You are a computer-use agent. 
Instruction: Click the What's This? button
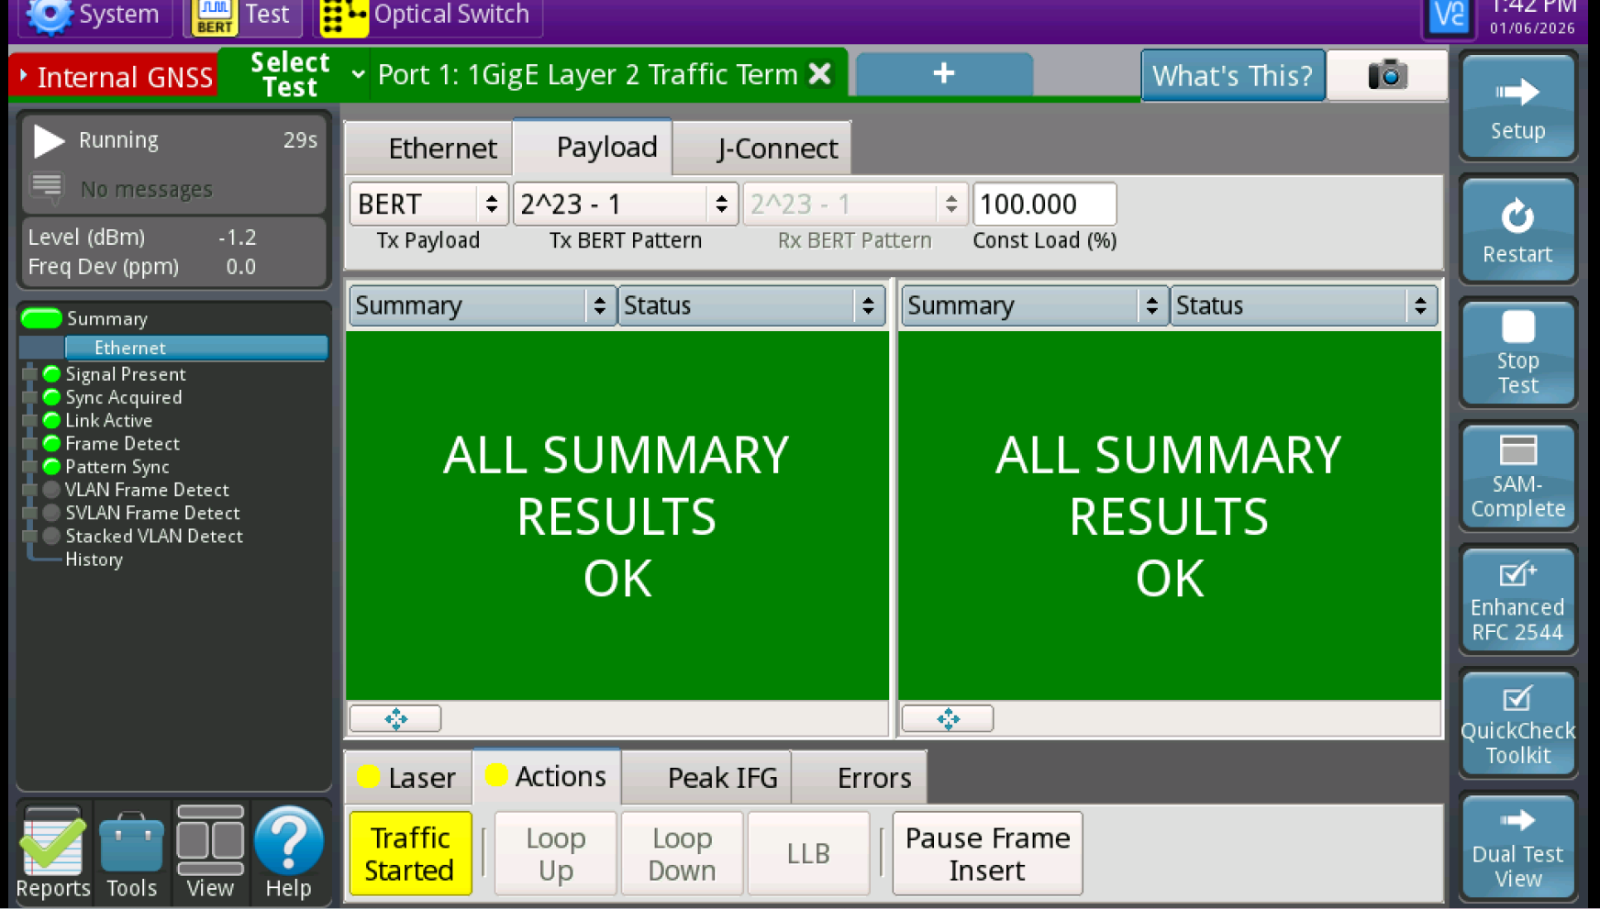[x=1232, y=75]
